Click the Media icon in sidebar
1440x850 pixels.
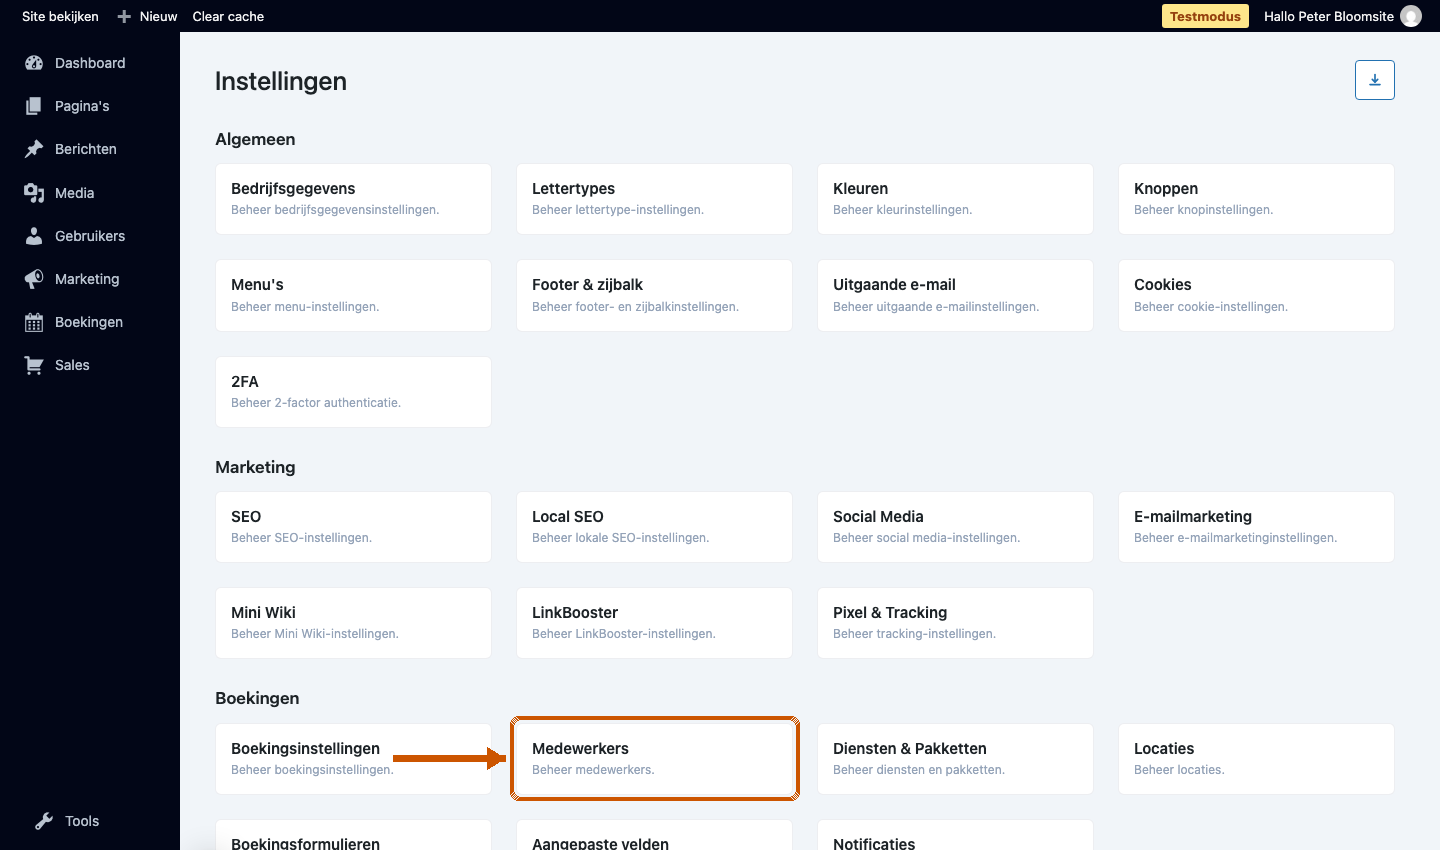click(34, 193)
